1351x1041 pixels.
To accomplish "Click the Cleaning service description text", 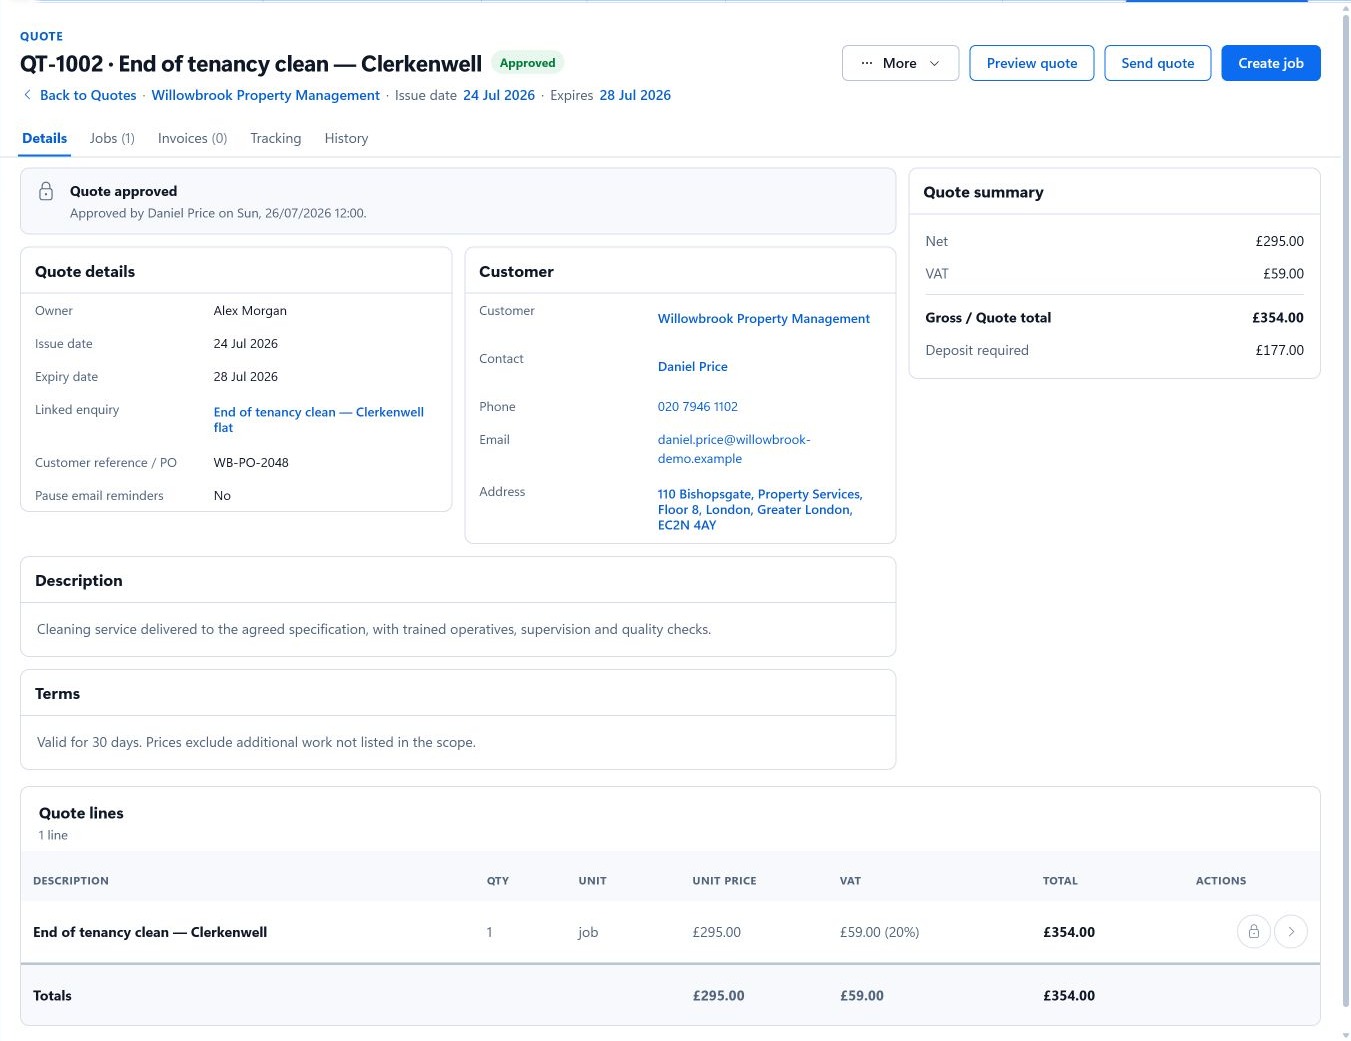I will tap(374, 629).
